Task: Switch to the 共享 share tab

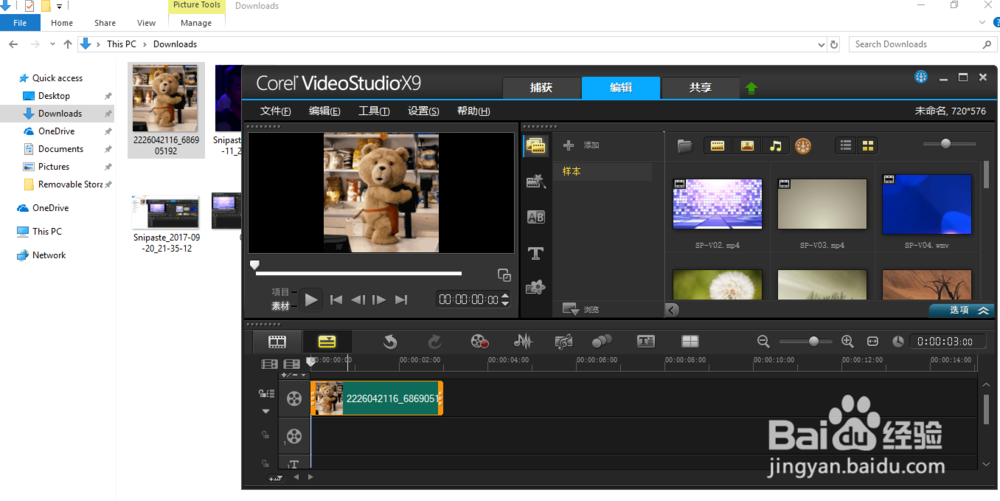Action: [x=700, y=88]
